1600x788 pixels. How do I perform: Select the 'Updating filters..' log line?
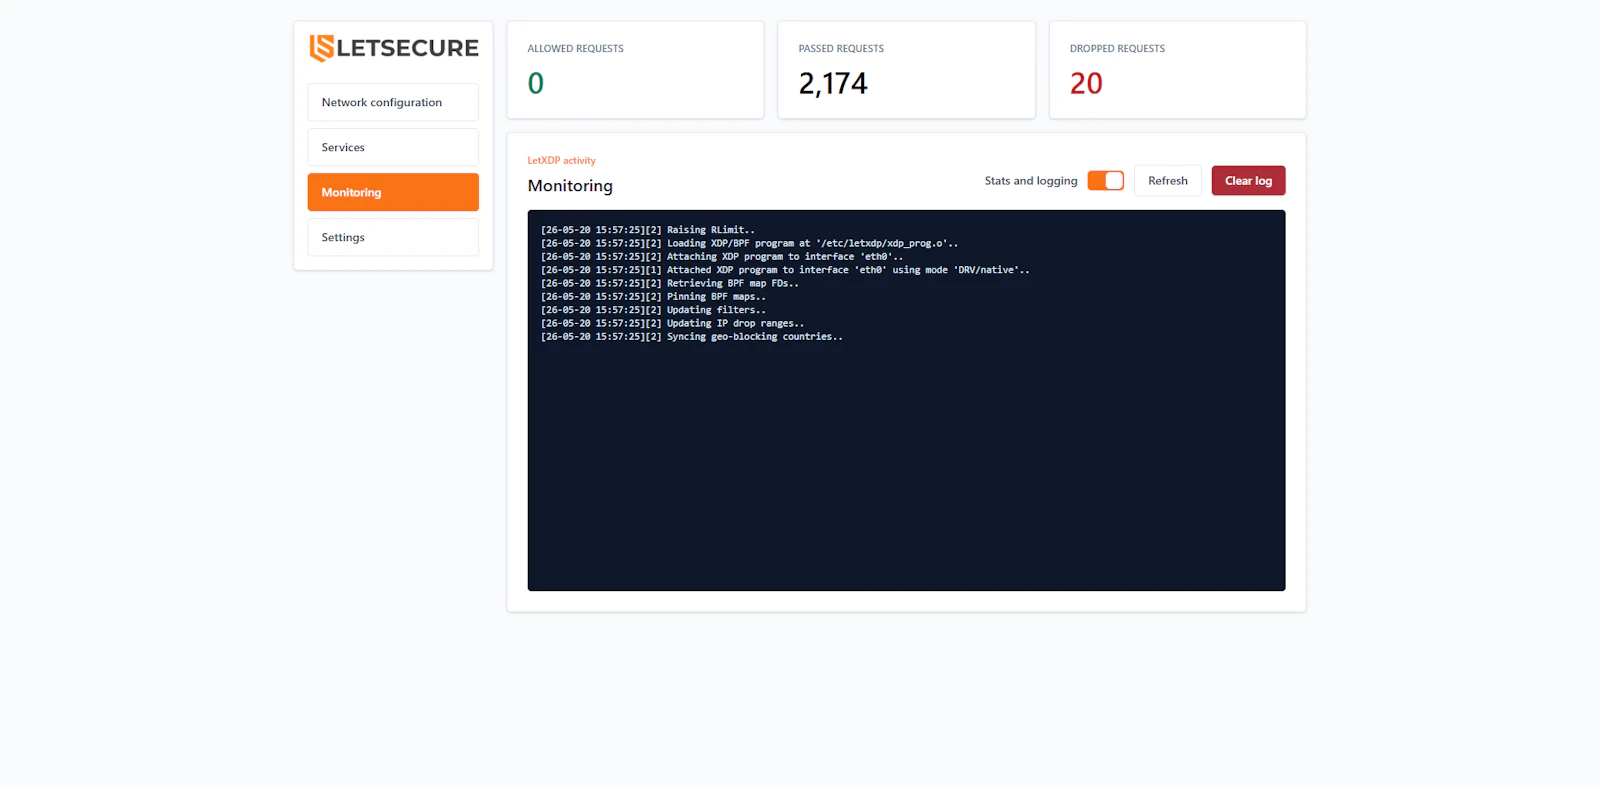coord(653,310)
